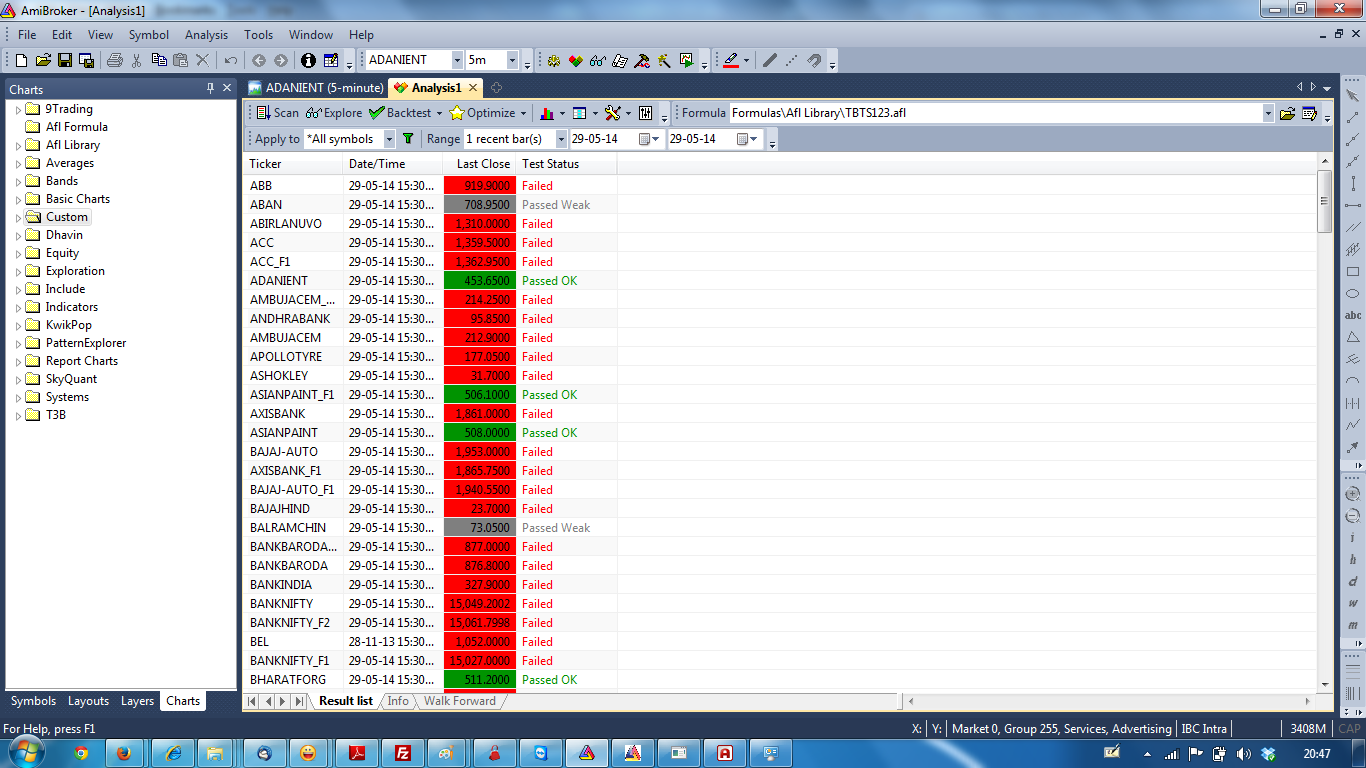Image resolution: width=1366 pixels, height=768 pixels.
Task: Open the 5m interval dropdown
Action: pos(512,60)
